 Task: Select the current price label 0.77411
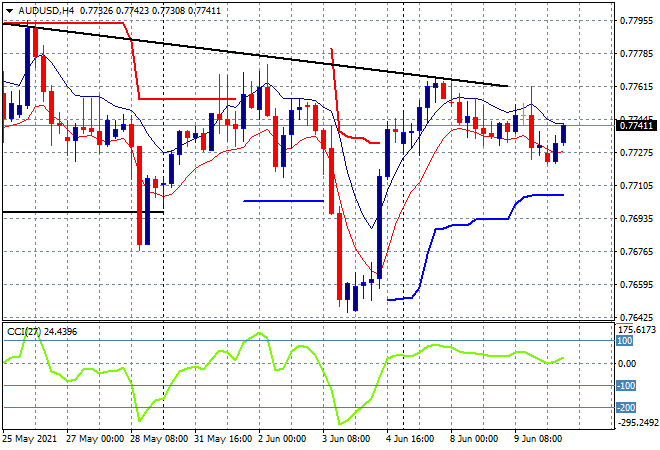(636, 125)
